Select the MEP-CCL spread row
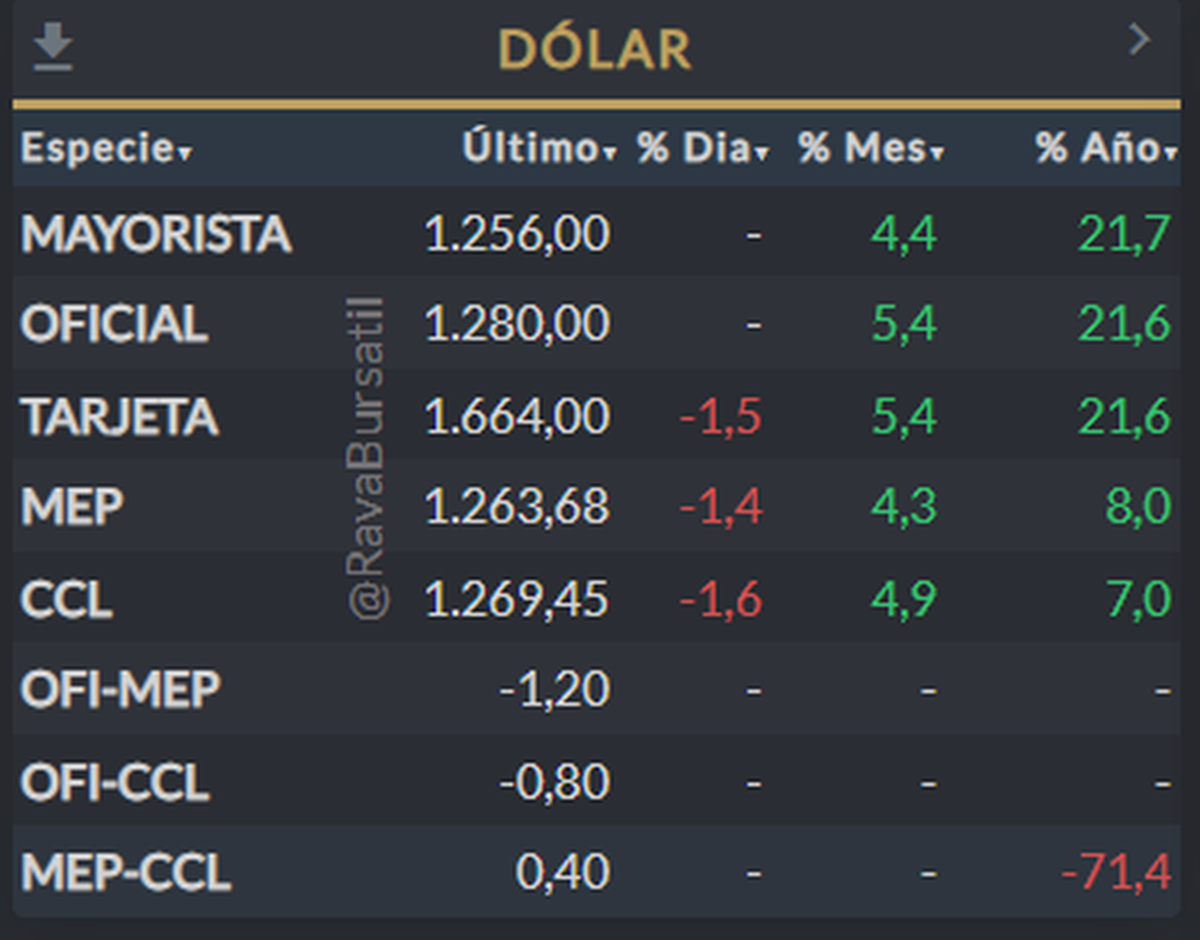 point(597,873)
